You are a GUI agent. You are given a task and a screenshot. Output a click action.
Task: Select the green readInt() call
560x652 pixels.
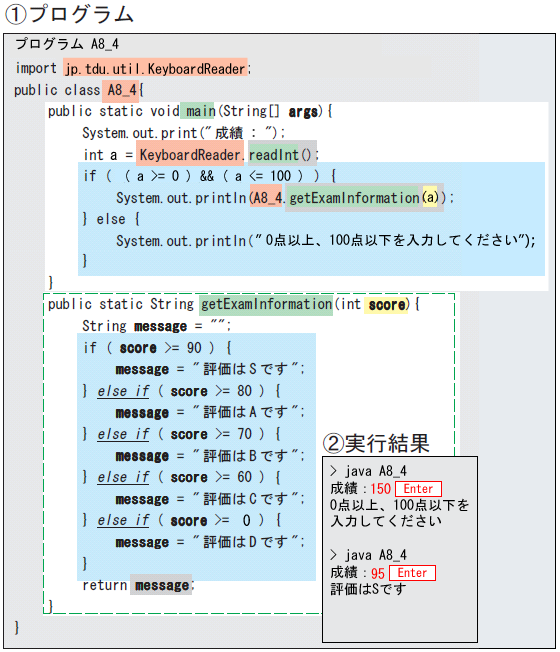[279, 155]
